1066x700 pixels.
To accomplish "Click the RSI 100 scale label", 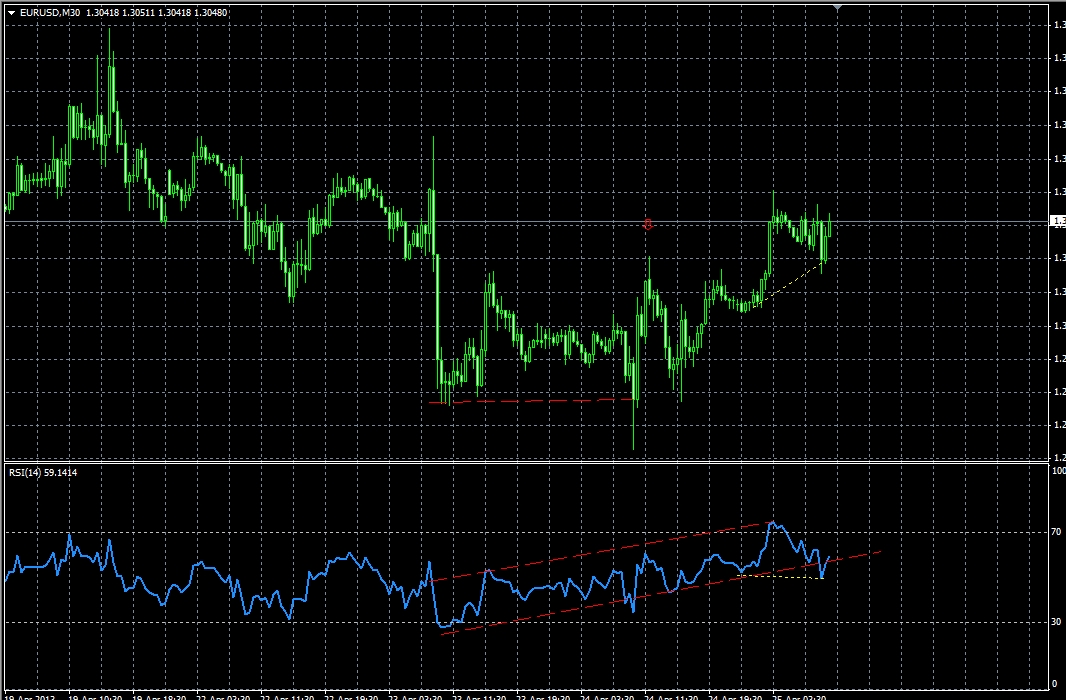I will click(1059, 470).
